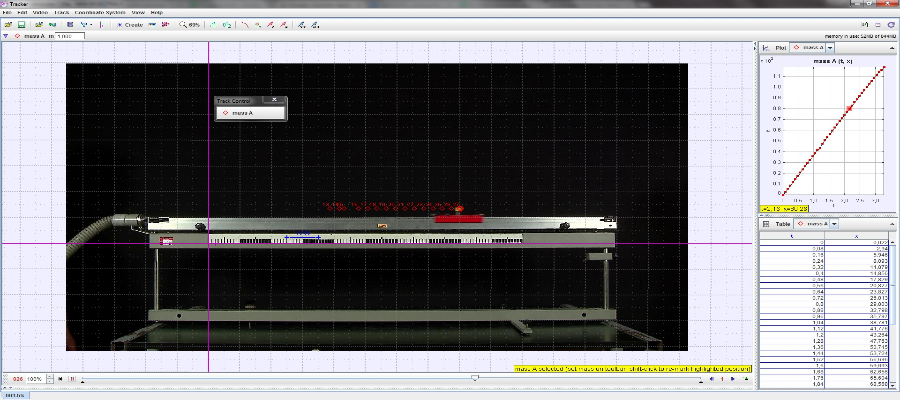
Task: Click the mass A label in track bar
Action: 33,36
